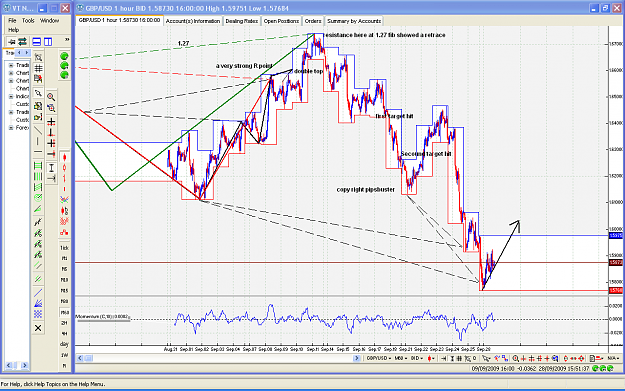
Task: Click the shift-to-end arrow icon in bottom toolbar
Action: pyautogui.click(x=443, y=358)
